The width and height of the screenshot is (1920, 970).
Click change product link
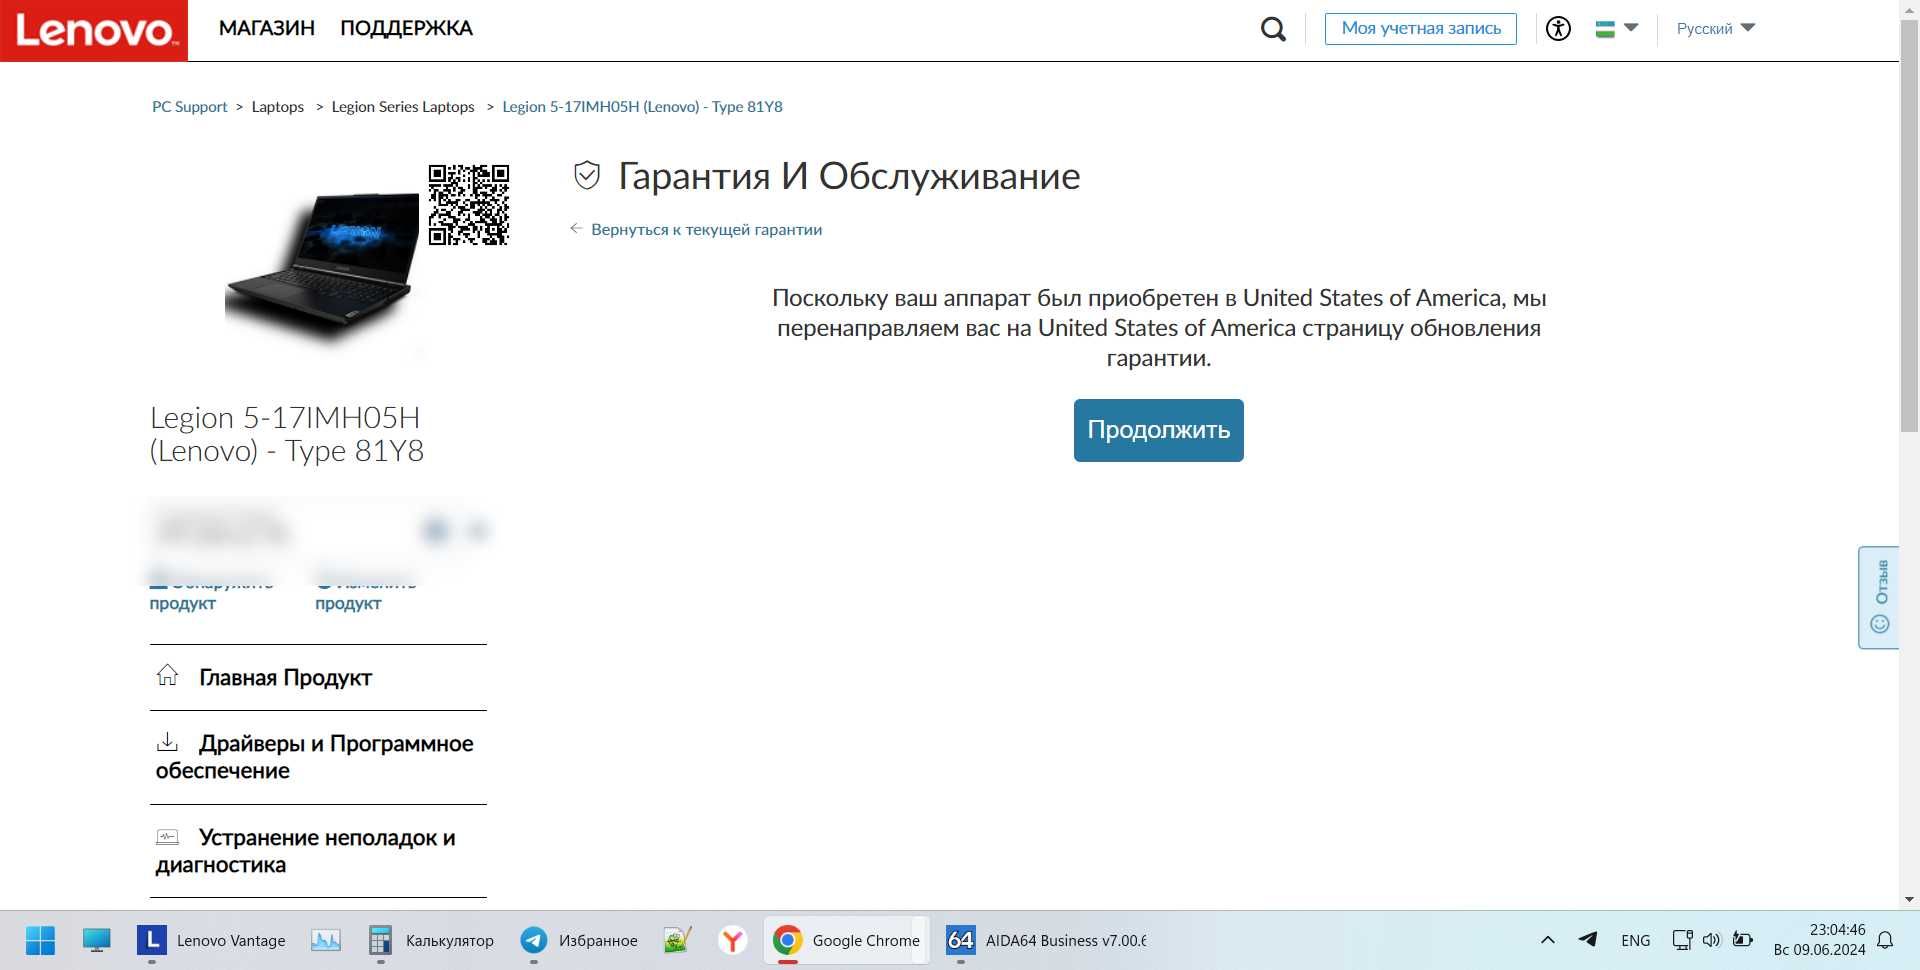coord(366,593)
